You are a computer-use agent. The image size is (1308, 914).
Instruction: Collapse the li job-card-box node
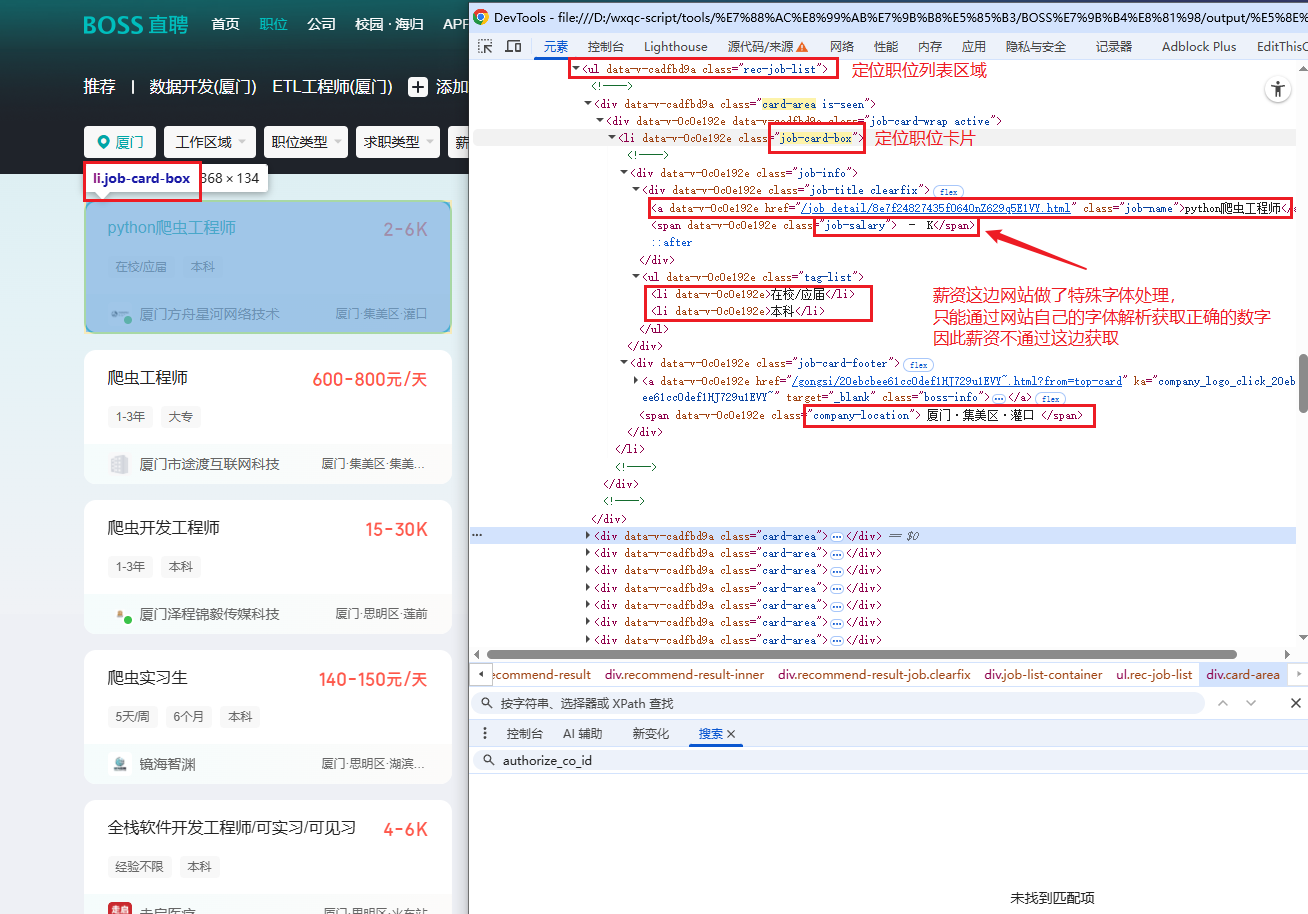coord(612,138)
